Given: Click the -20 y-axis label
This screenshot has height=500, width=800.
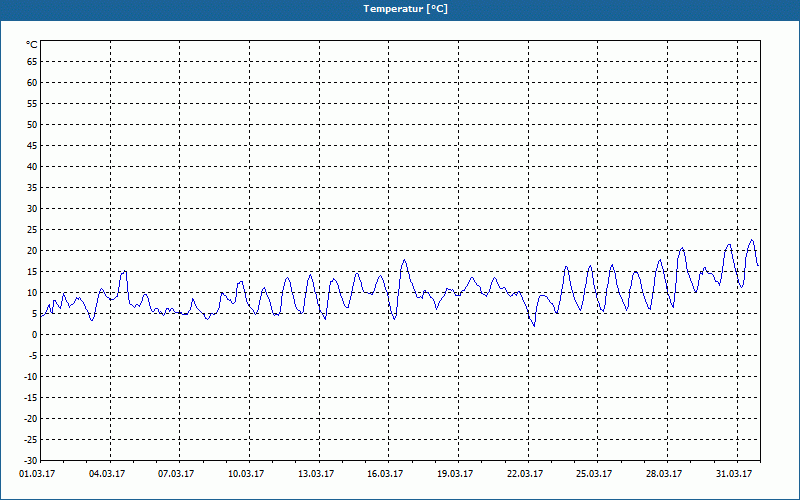Looking at the screenshot, I should tap(30, 418).
